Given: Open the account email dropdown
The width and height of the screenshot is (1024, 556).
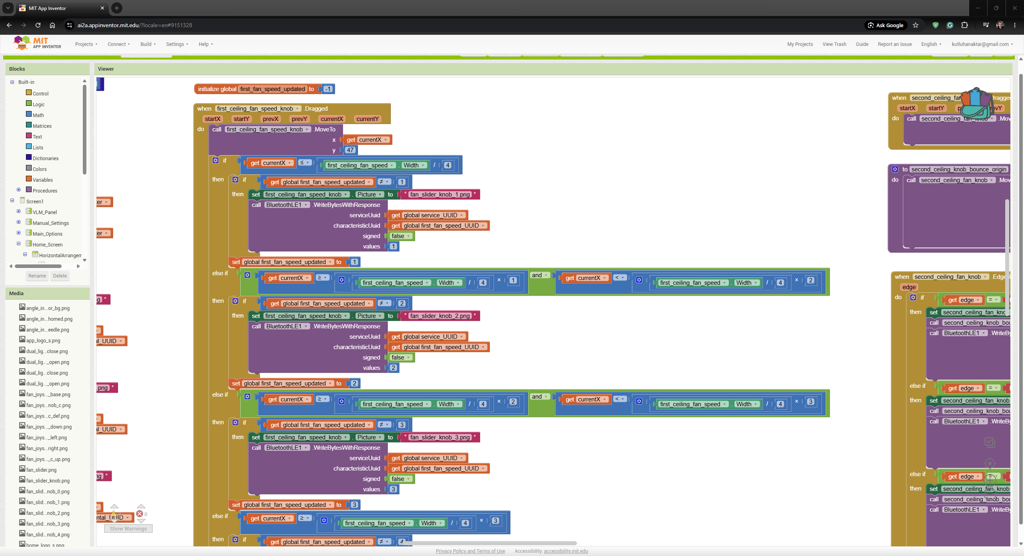Looking at the screenshot, I should click(x=982, y=44).
